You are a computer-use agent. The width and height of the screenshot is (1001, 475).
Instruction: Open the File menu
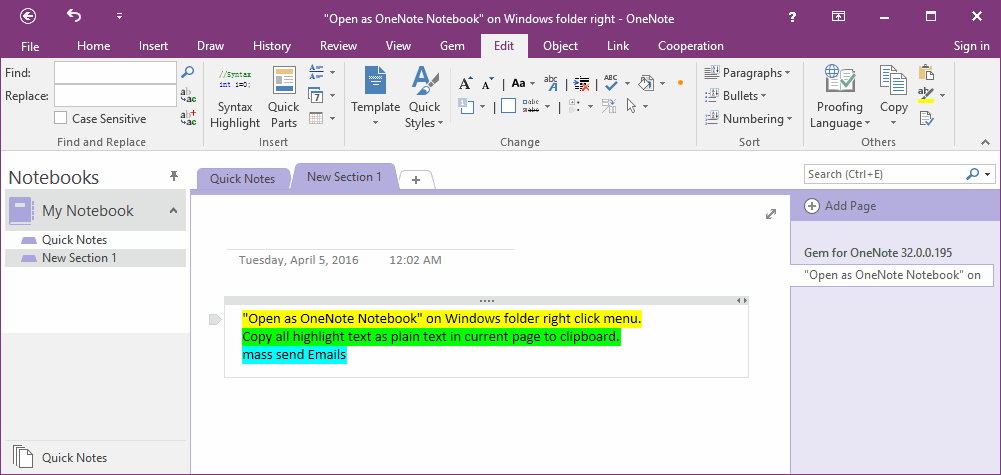[30, 46]
